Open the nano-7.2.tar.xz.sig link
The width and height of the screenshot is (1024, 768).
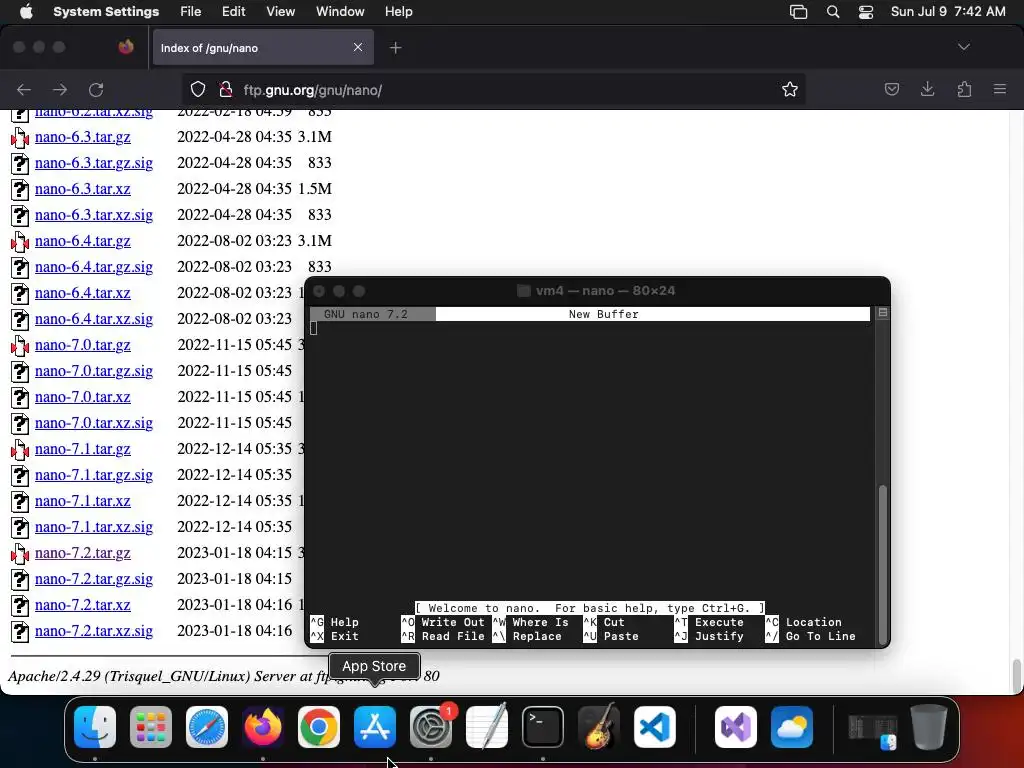(x=94, y=632)
